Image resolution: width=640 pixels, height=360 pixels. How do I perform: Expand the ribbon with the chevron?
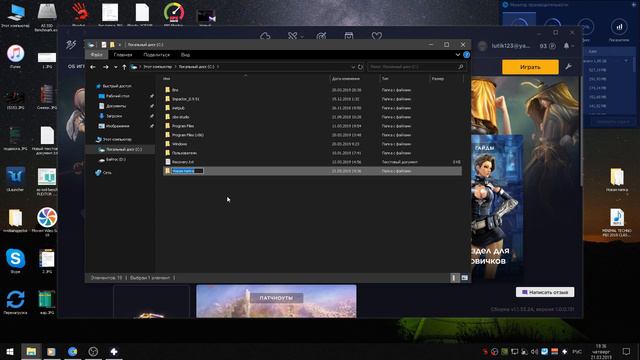tap(458, 55)
